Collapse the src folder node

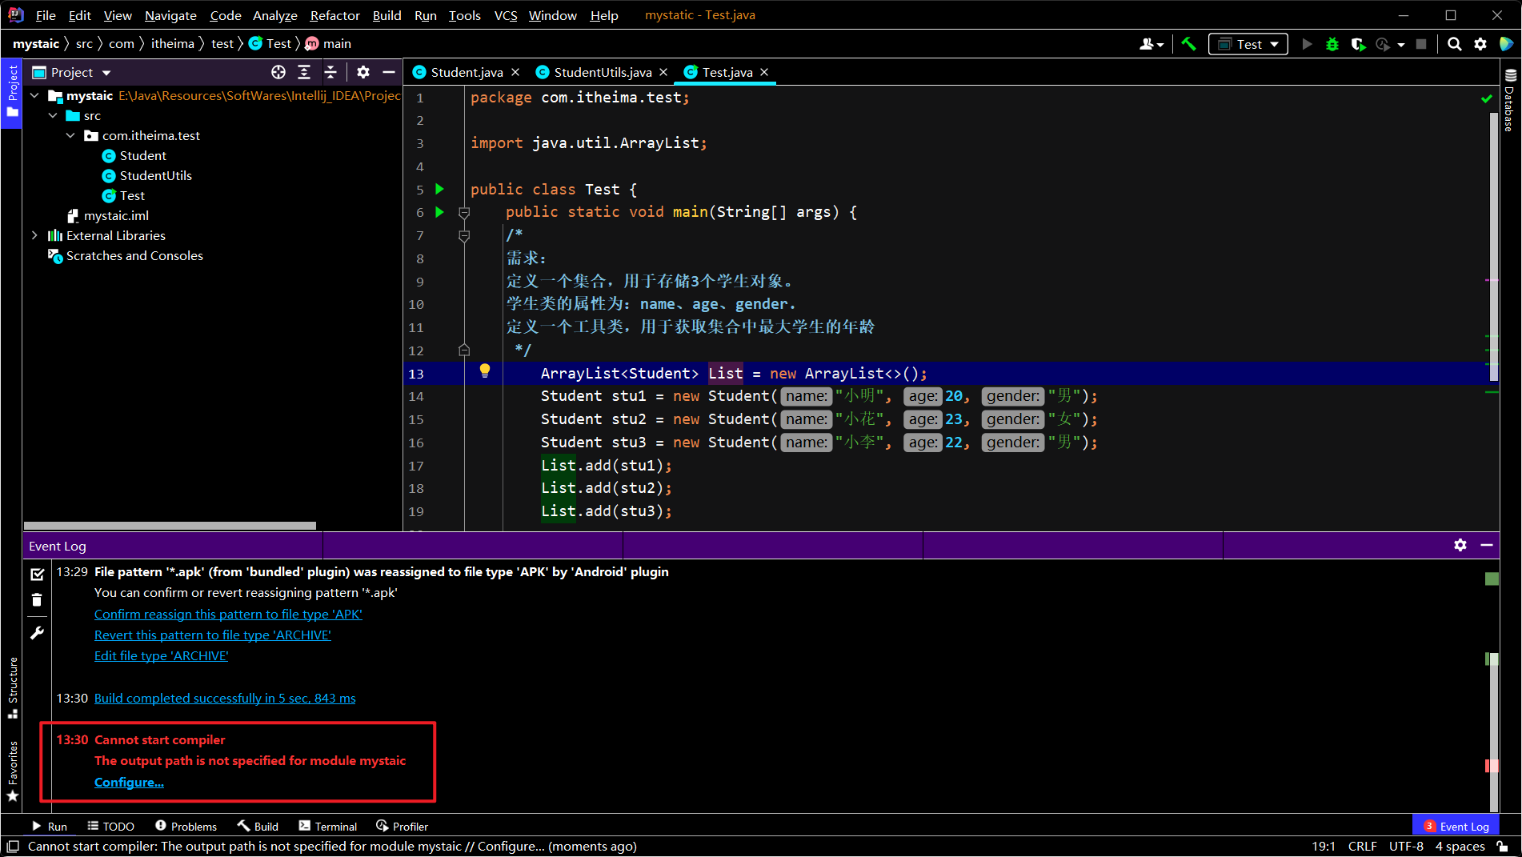coord(53,116)
